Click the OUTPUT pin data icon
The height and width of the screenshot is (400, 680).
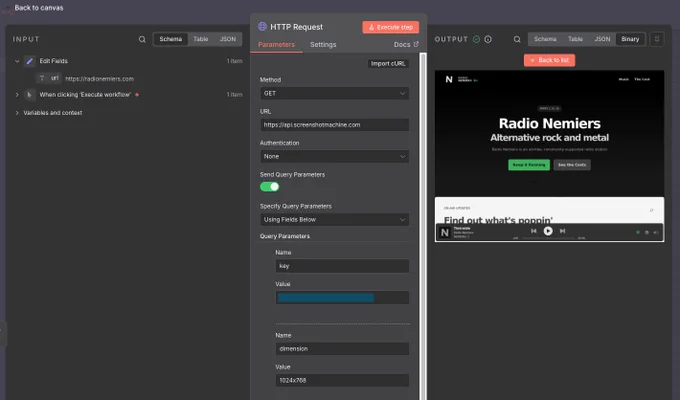point(657,39)
